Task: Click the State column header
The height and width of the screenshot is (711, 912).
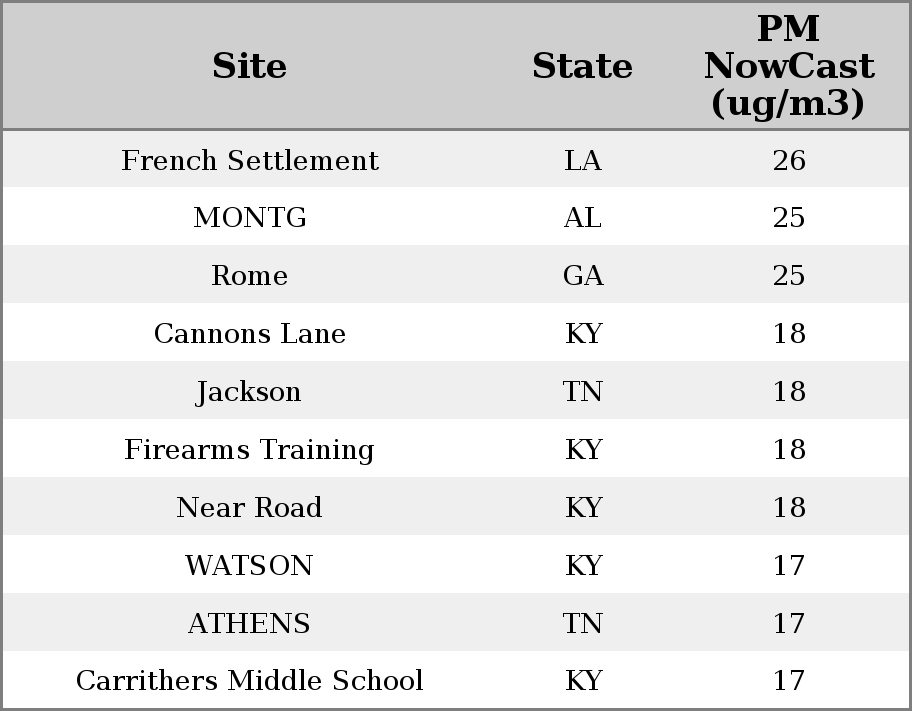Action: pos(582,66)
